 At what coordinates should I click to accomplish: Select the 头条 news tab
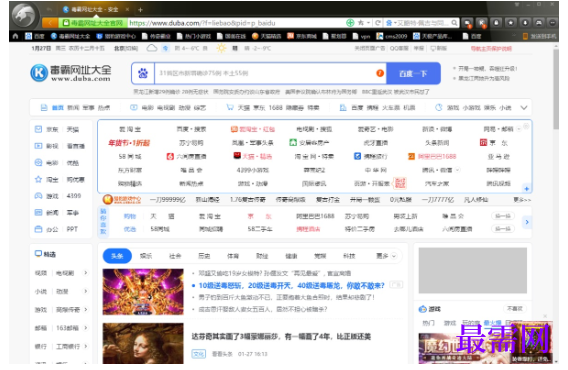point(117,256)
